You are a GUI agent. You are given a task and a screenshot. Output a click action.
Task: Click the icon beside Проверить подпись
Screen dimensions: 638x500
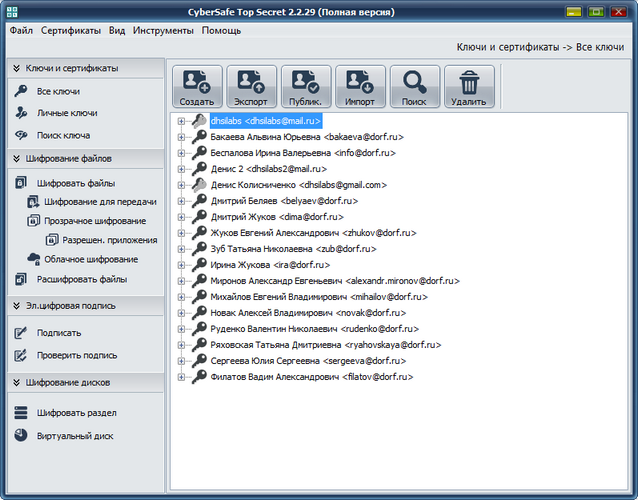click(21, 355)
